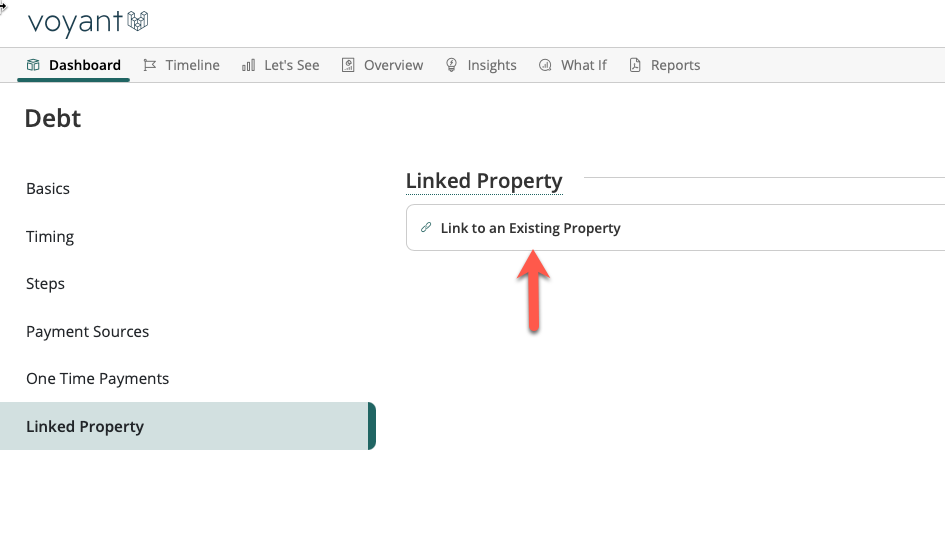945x559 pixels.
Task: Click Link to an Existing Property text
Action: 530,228
